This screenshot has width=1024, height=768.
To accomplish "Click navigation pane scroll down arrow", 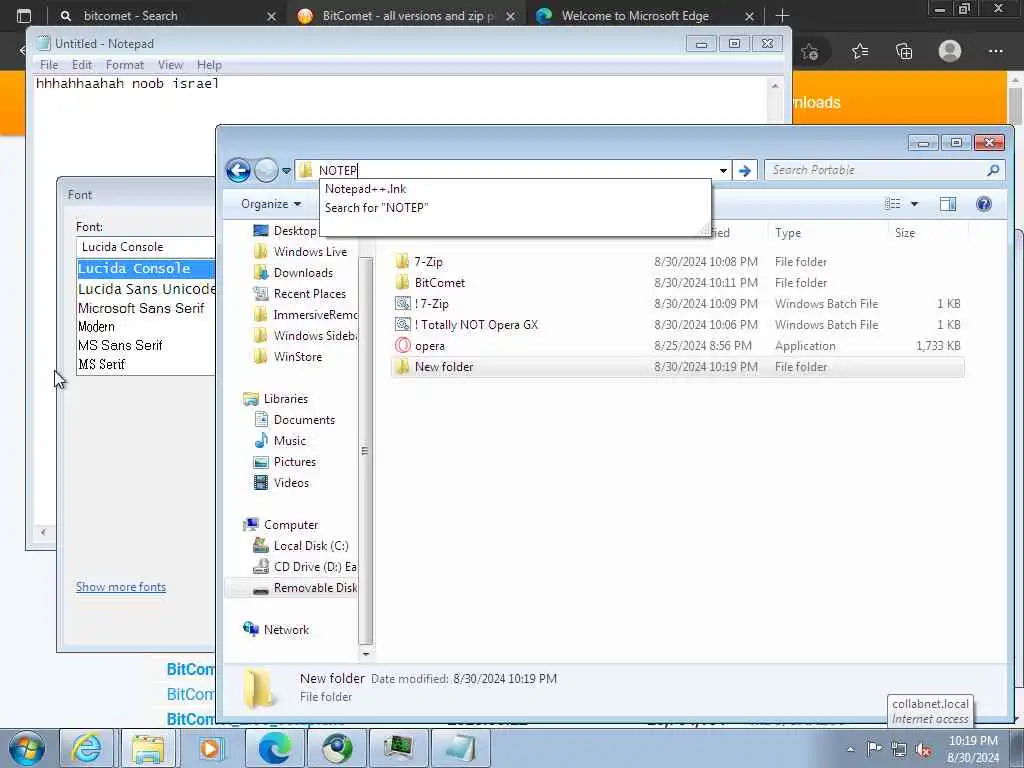I will coord(366,654).
